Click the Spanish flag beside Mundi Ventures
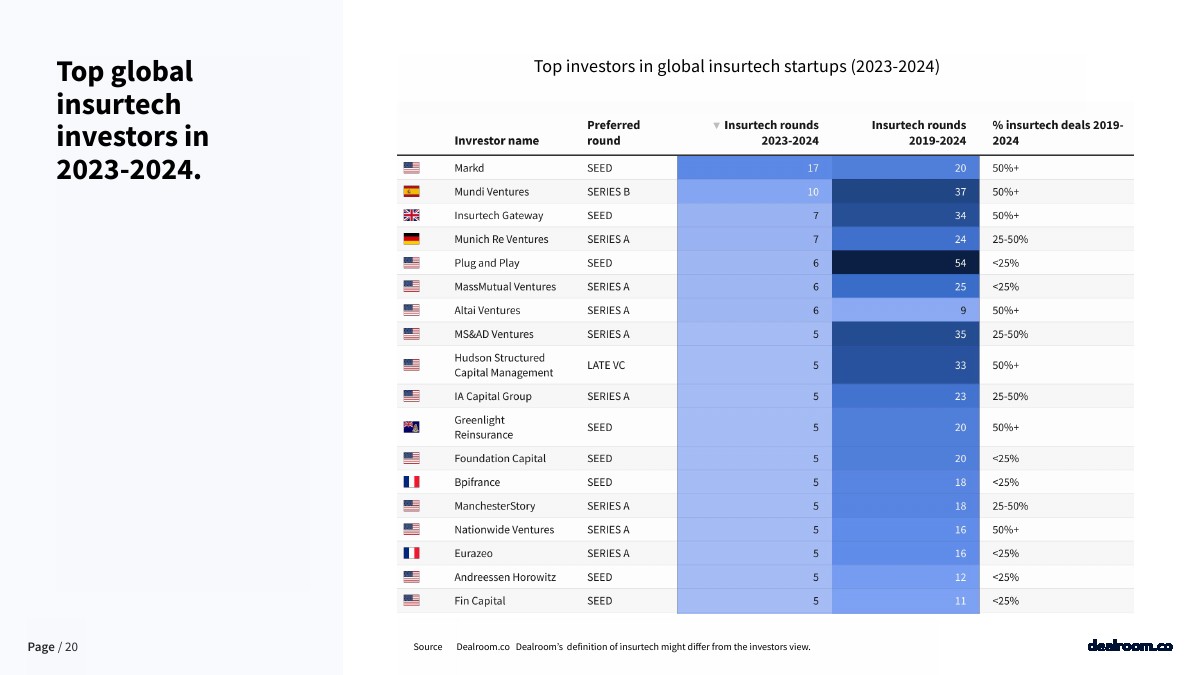 tap(411, 192)
